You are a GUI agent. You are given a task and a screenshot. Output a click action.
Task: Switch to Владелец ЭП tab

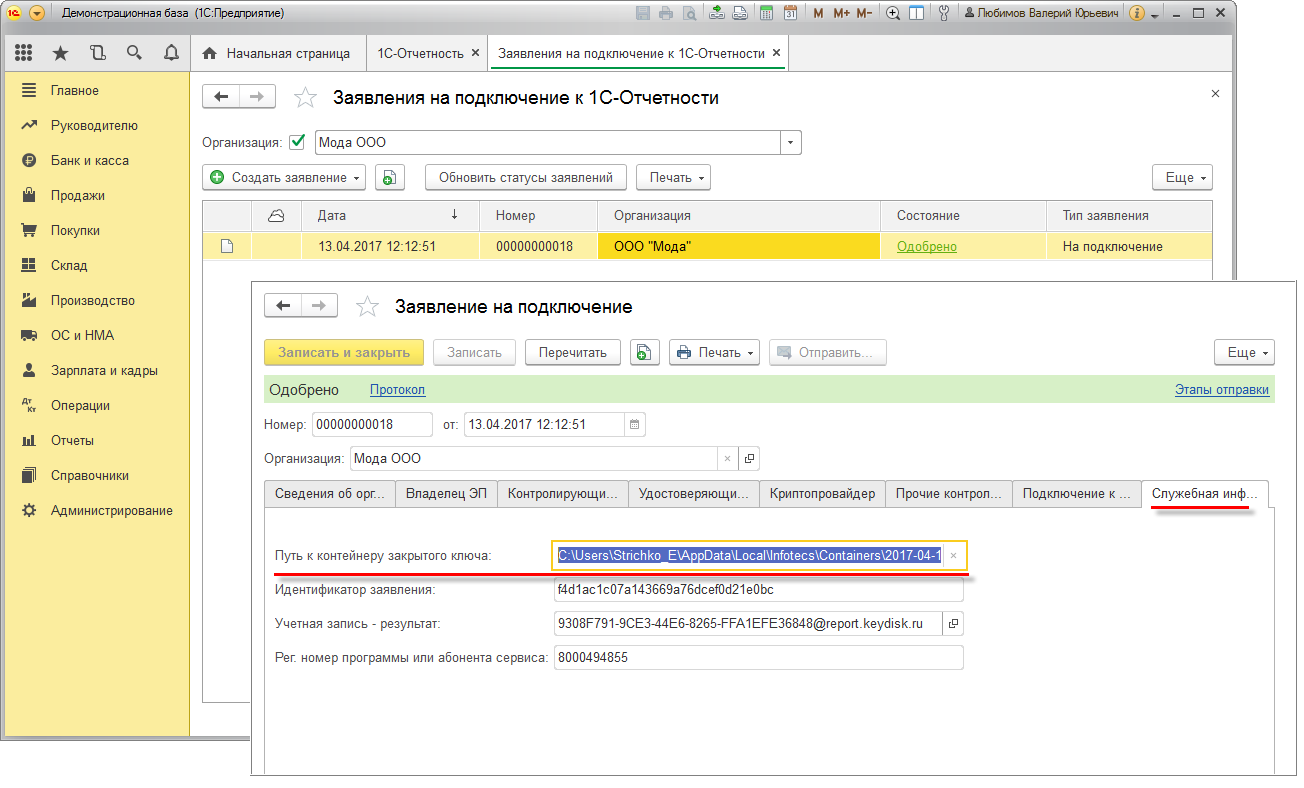tap(446, 494)
